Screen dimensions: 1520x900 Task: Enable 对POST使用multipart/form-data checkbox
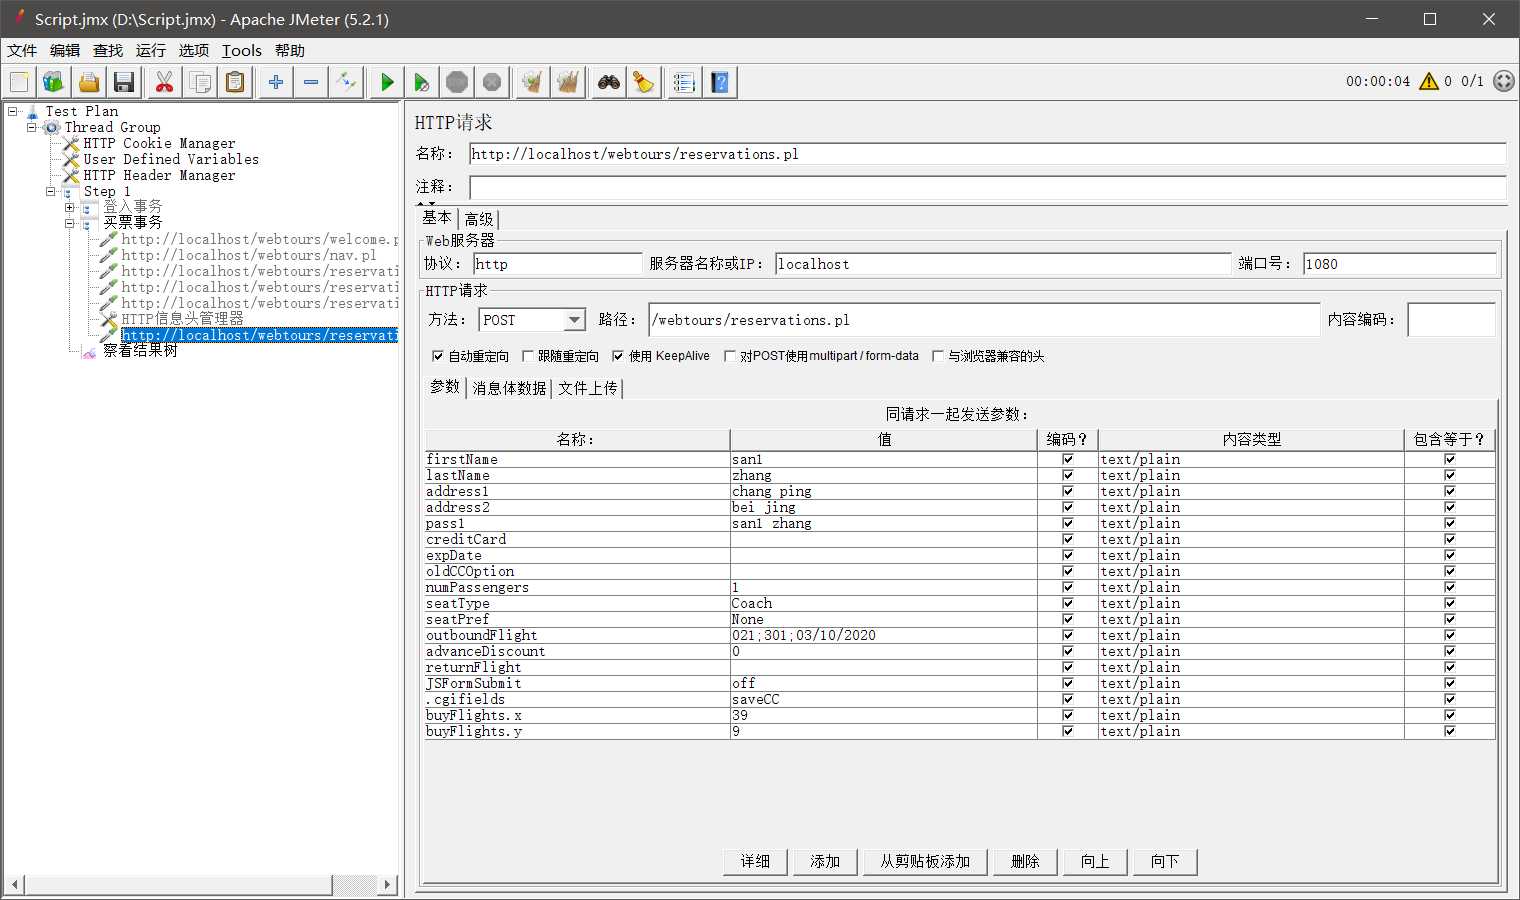730,356
